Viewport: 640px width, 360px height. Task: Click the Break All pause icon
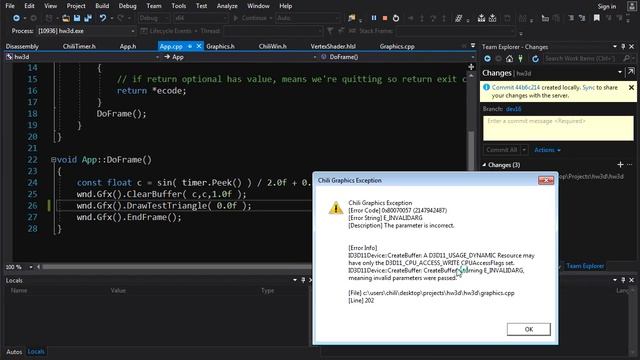[x=374, y=18]
